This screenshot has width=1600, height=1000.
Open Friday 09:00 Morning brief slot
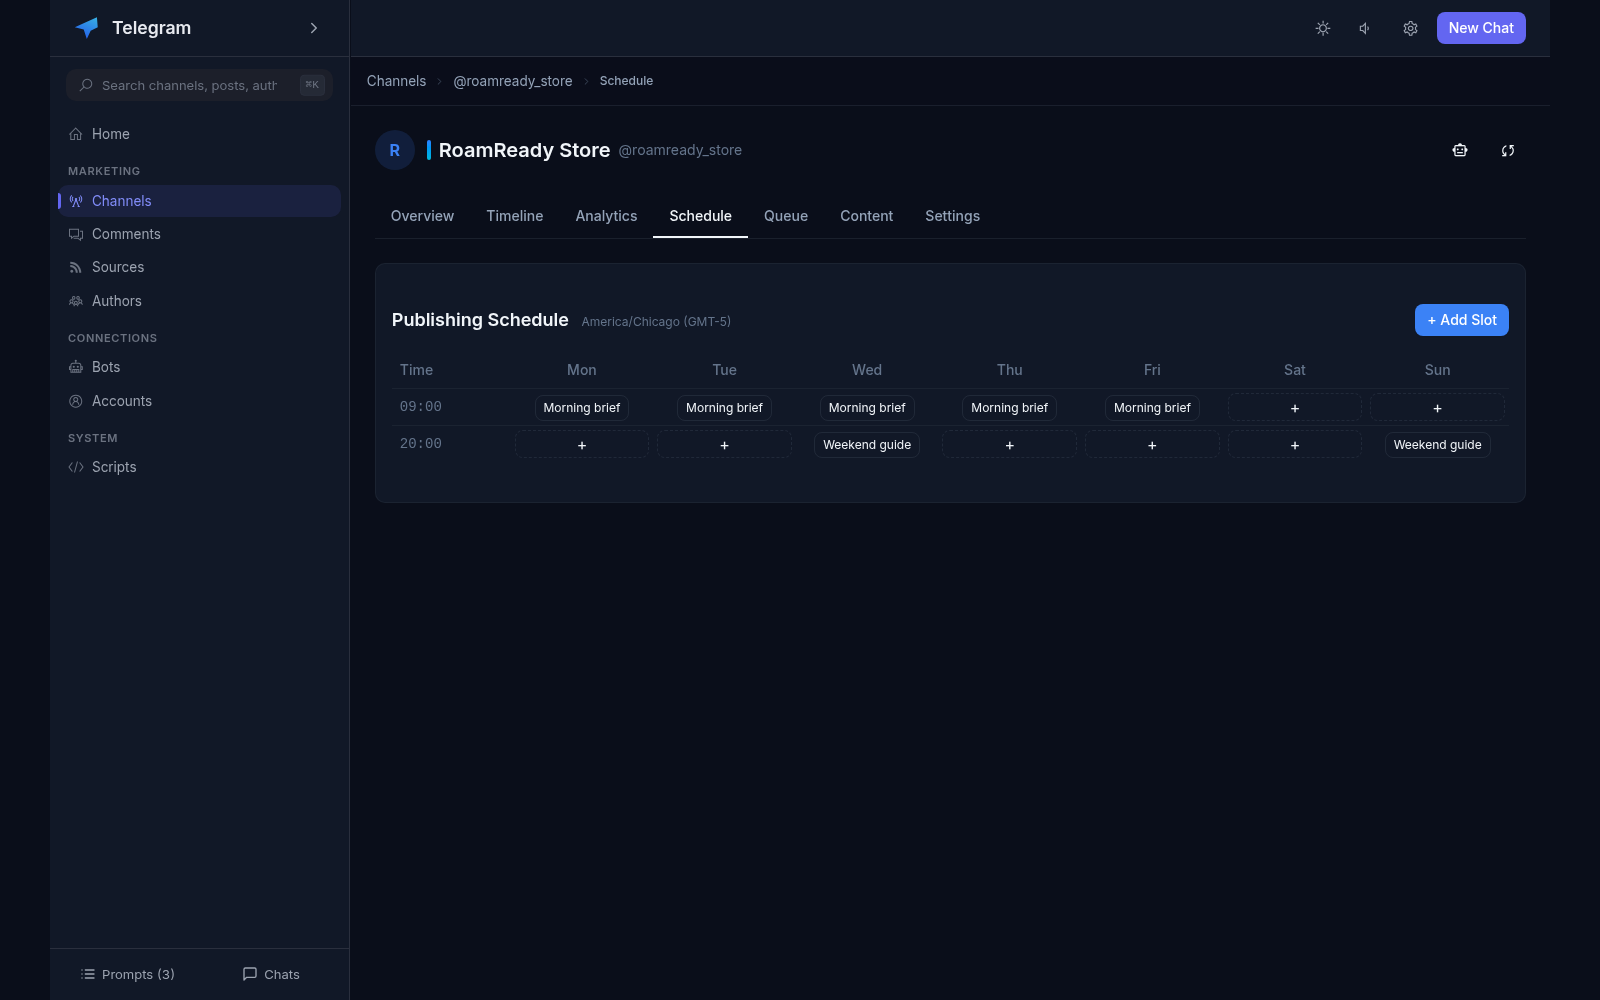(1152, 408)
